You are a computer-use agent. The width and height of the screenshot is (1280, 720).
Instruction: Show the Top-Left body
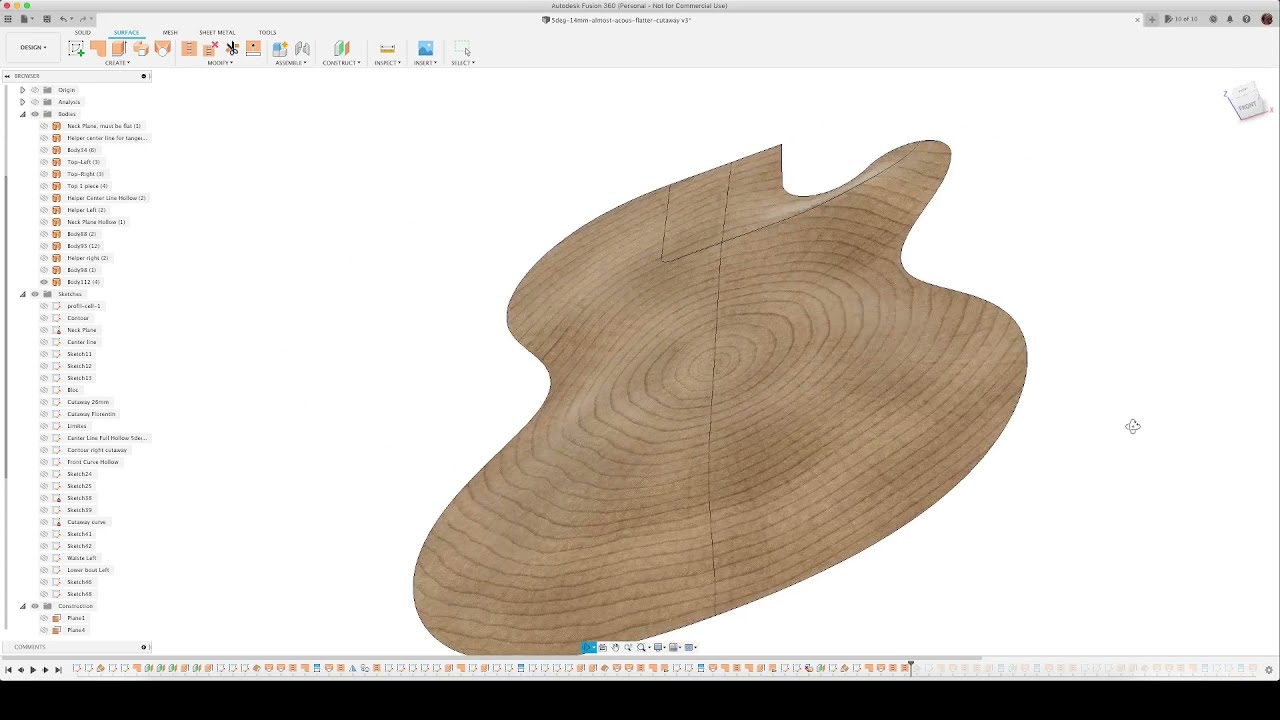click(44, 162)
